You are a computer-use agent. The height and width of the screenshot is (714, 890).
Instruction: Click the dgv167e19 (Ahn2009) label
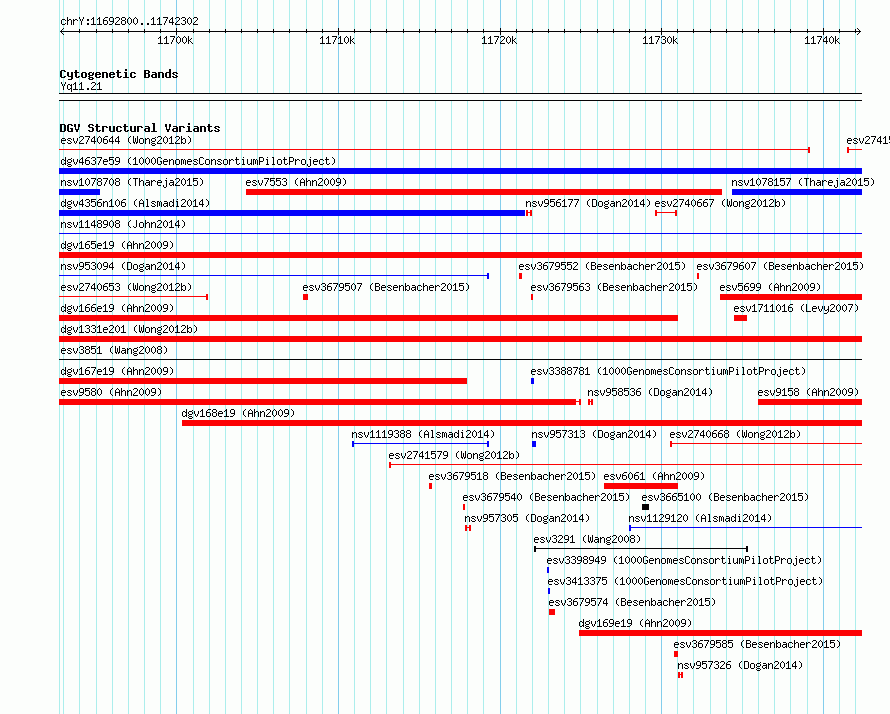coord(117,371)
